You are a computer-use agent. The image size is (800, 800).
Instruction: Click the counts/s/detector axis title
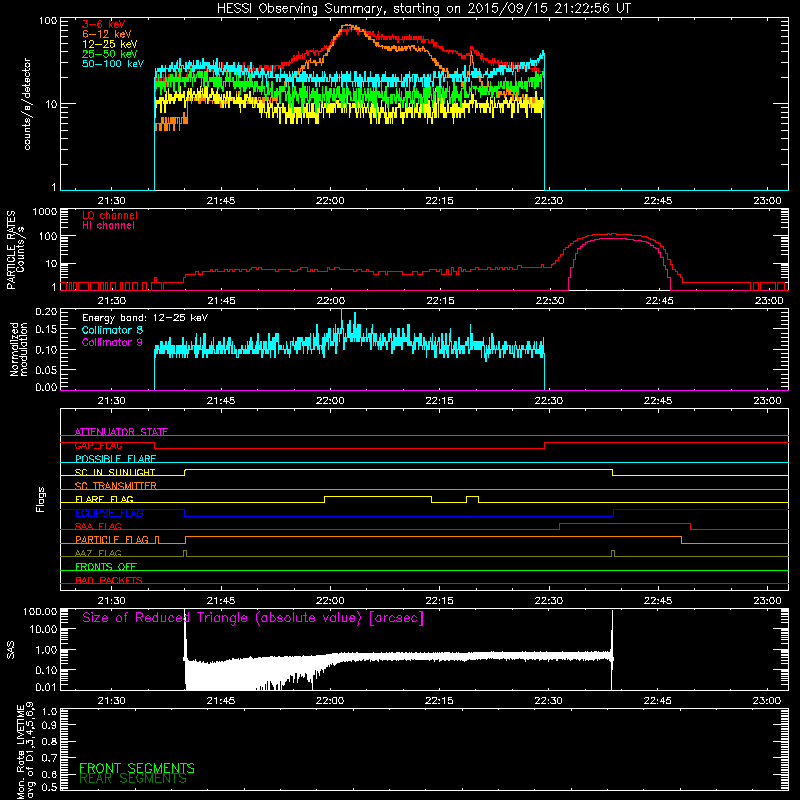[x=27, y=104]
